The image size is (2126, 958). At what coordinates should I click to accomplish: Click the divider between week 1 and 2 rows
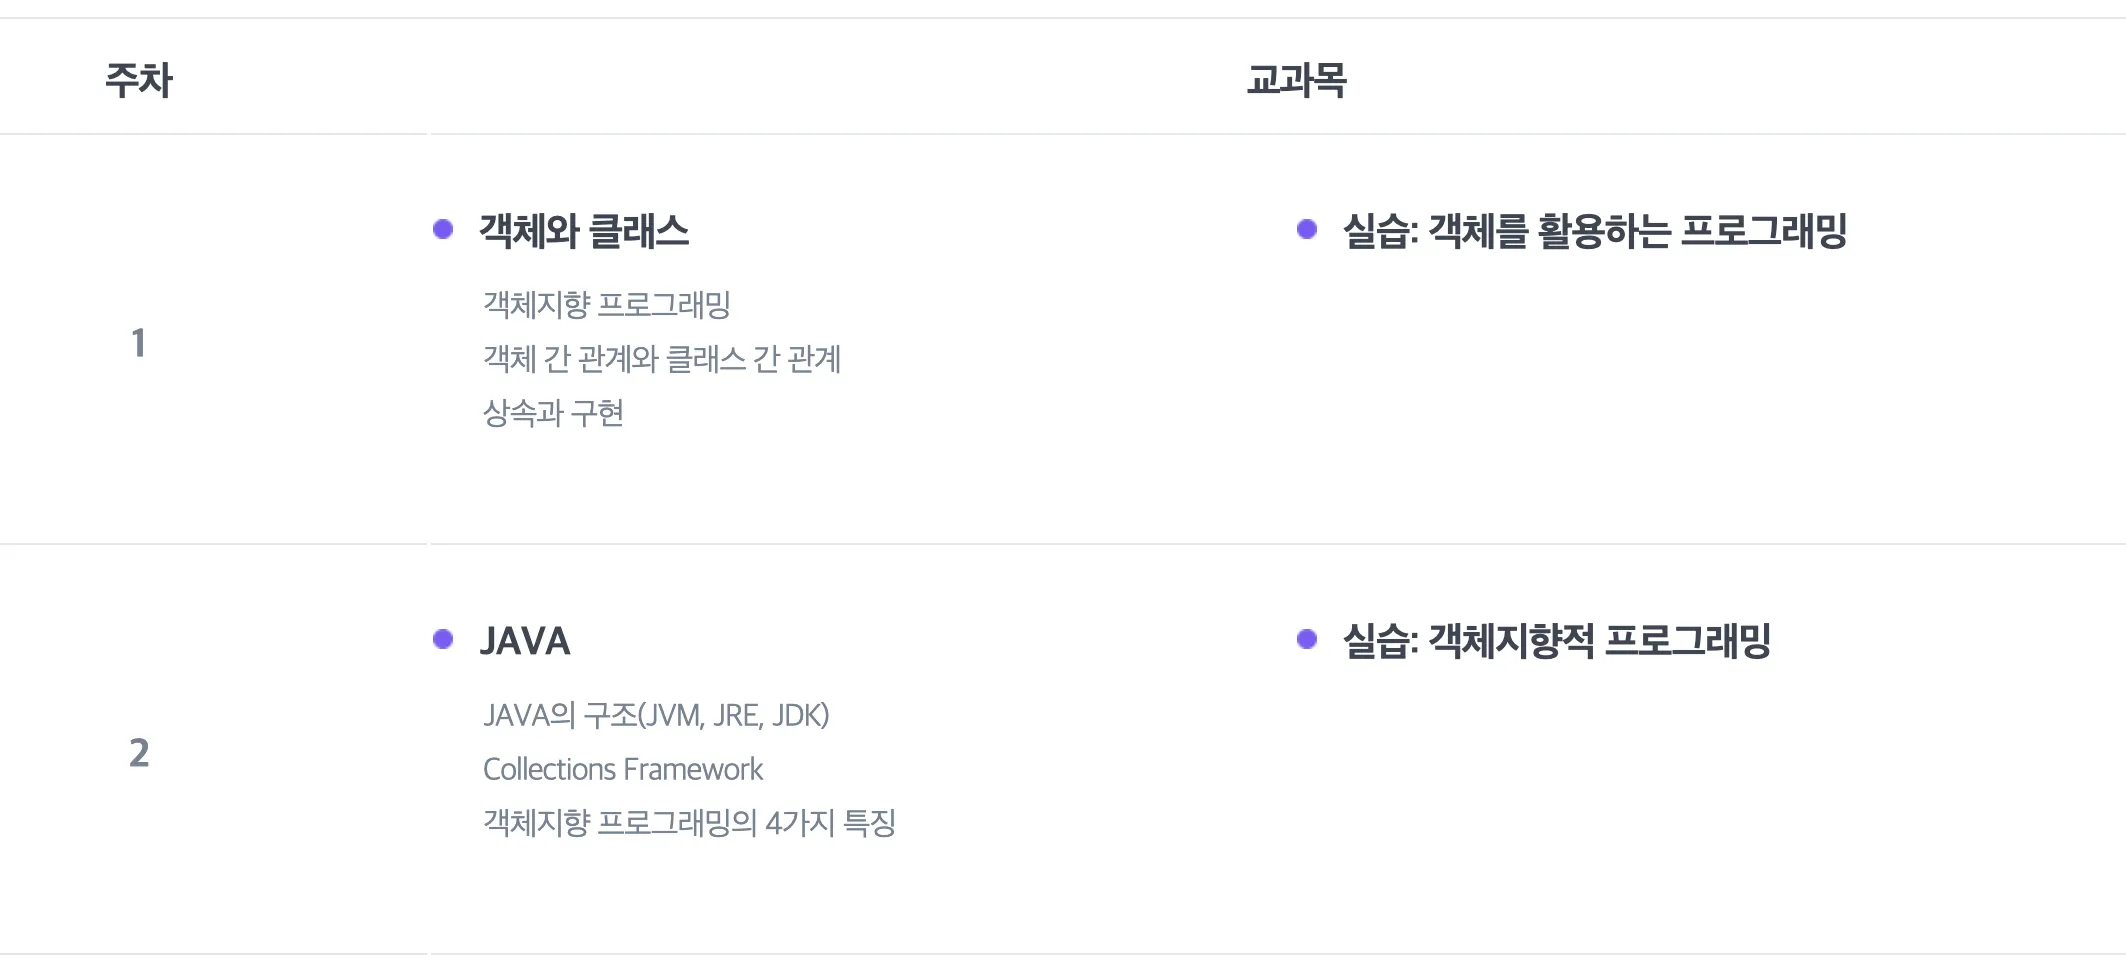[x=1063, y=544]
